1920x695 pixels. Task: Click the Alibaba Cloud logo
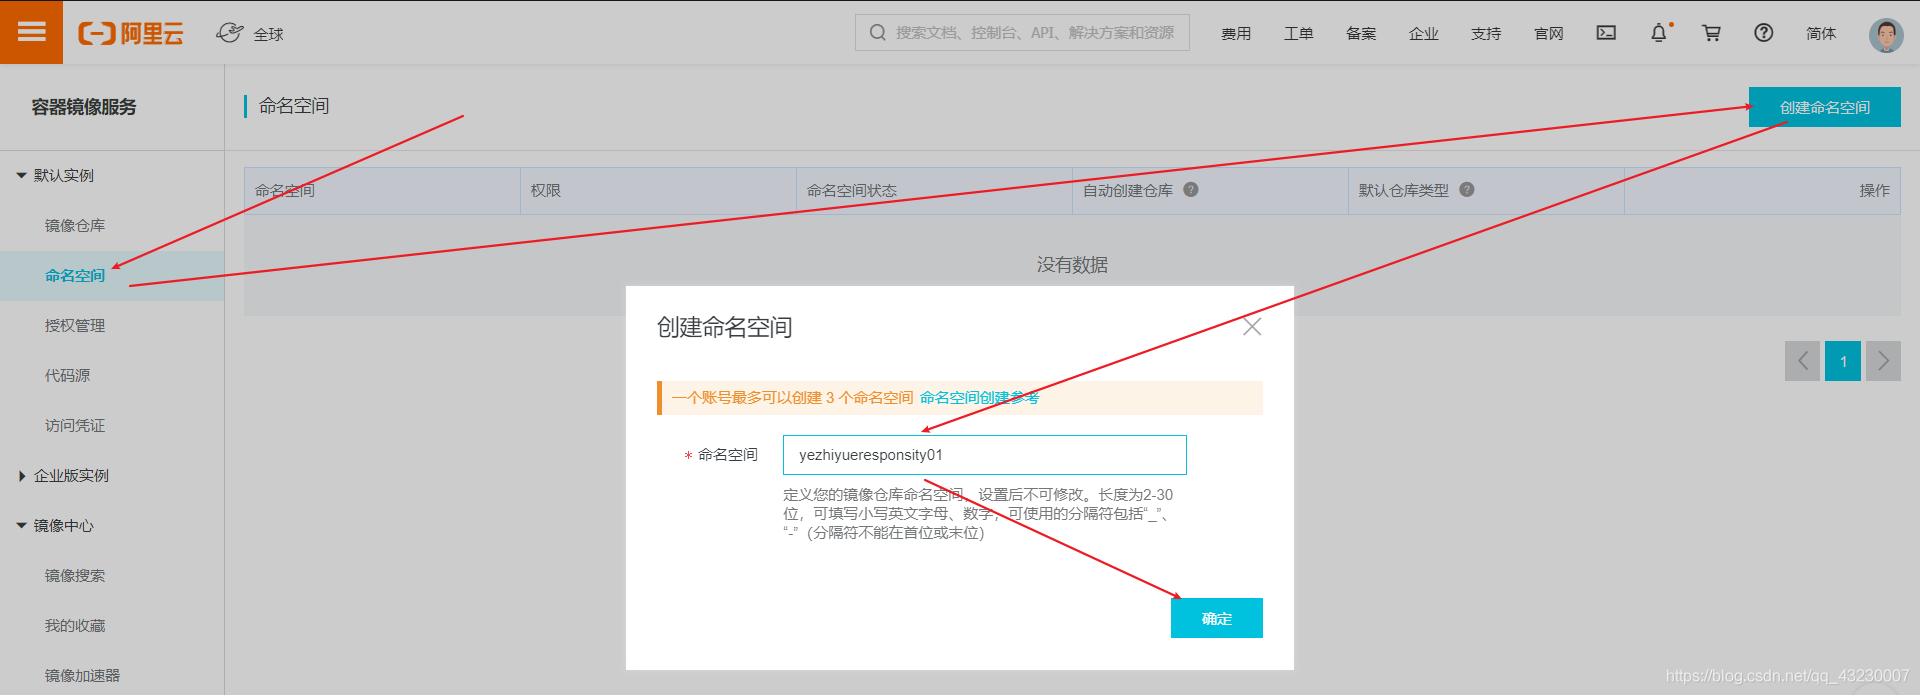point(131,34)
